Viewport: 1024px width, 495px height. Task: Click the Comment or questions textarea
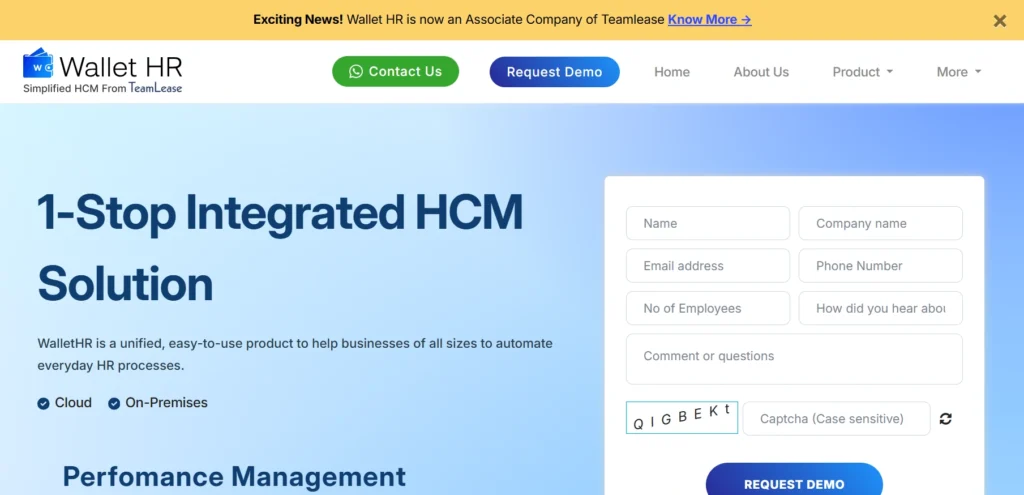pyautogui.click(x=794, y=359)
